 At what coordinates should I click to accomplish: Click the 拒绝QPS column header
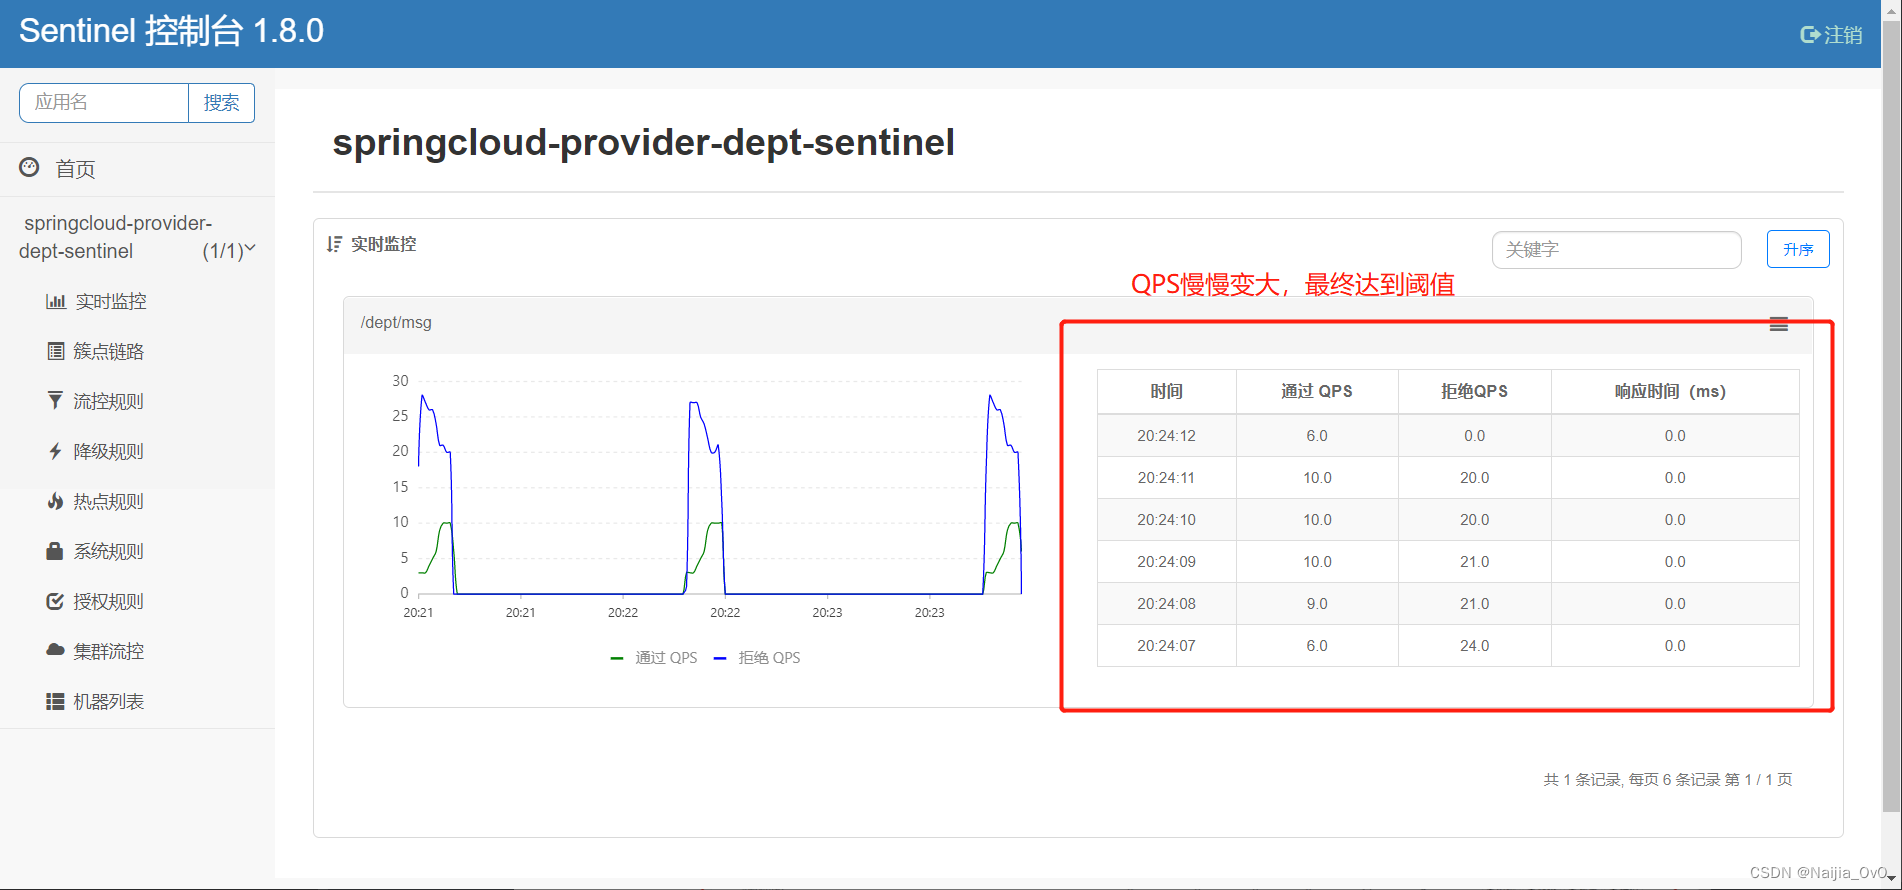[1474, 391]
